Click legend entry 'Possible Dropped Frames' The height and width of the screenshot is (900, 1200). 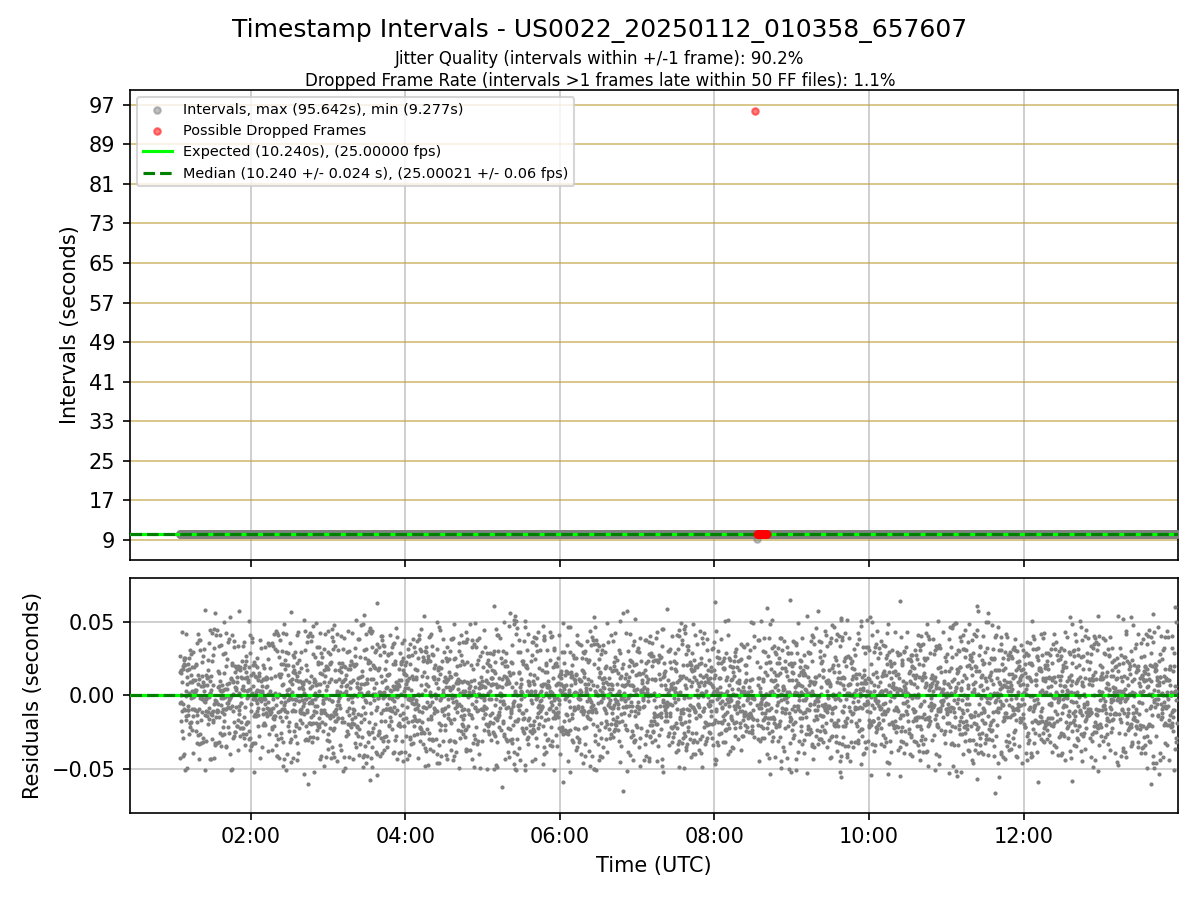pyautogui.click(x=274, y=130)
